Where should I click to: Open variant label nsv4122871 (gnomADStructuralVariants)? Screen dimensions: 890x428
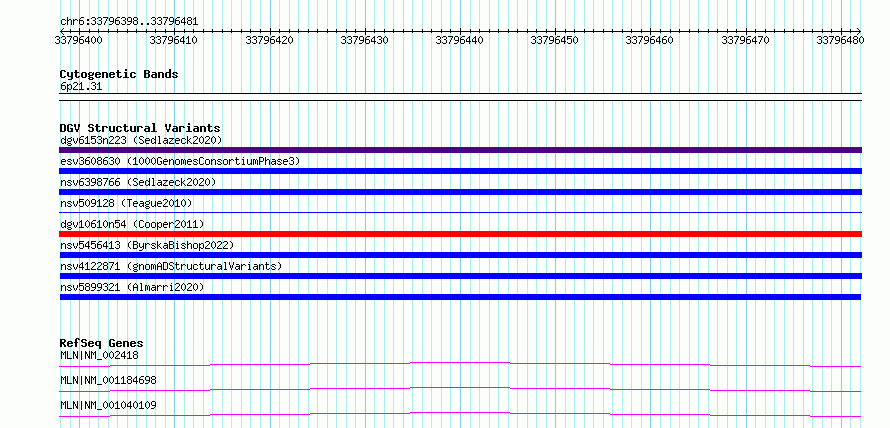click(x=170, y=266)
